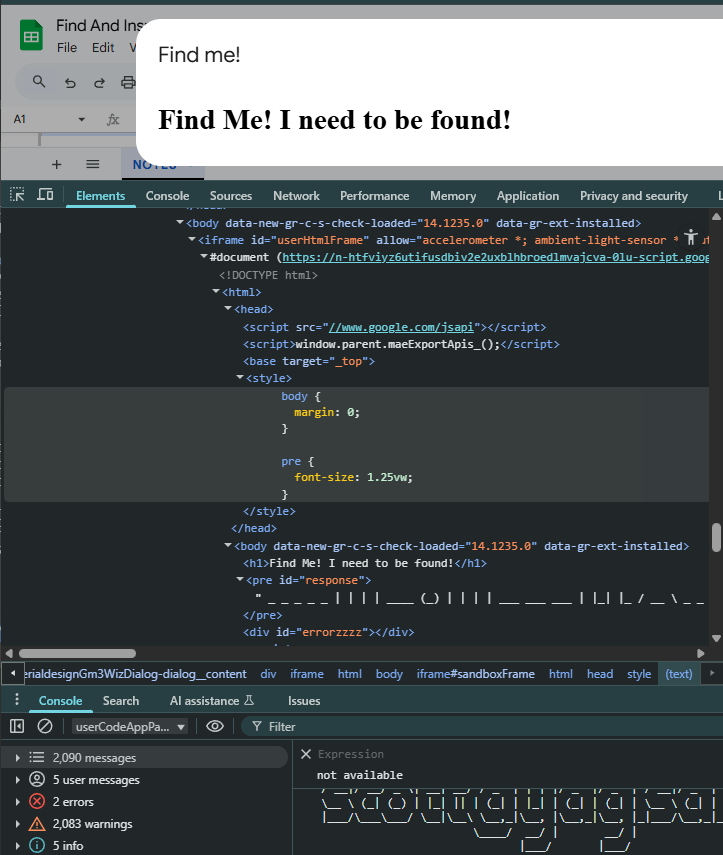
Task: Select the base target _top line
Action: [x=309, y=361]
